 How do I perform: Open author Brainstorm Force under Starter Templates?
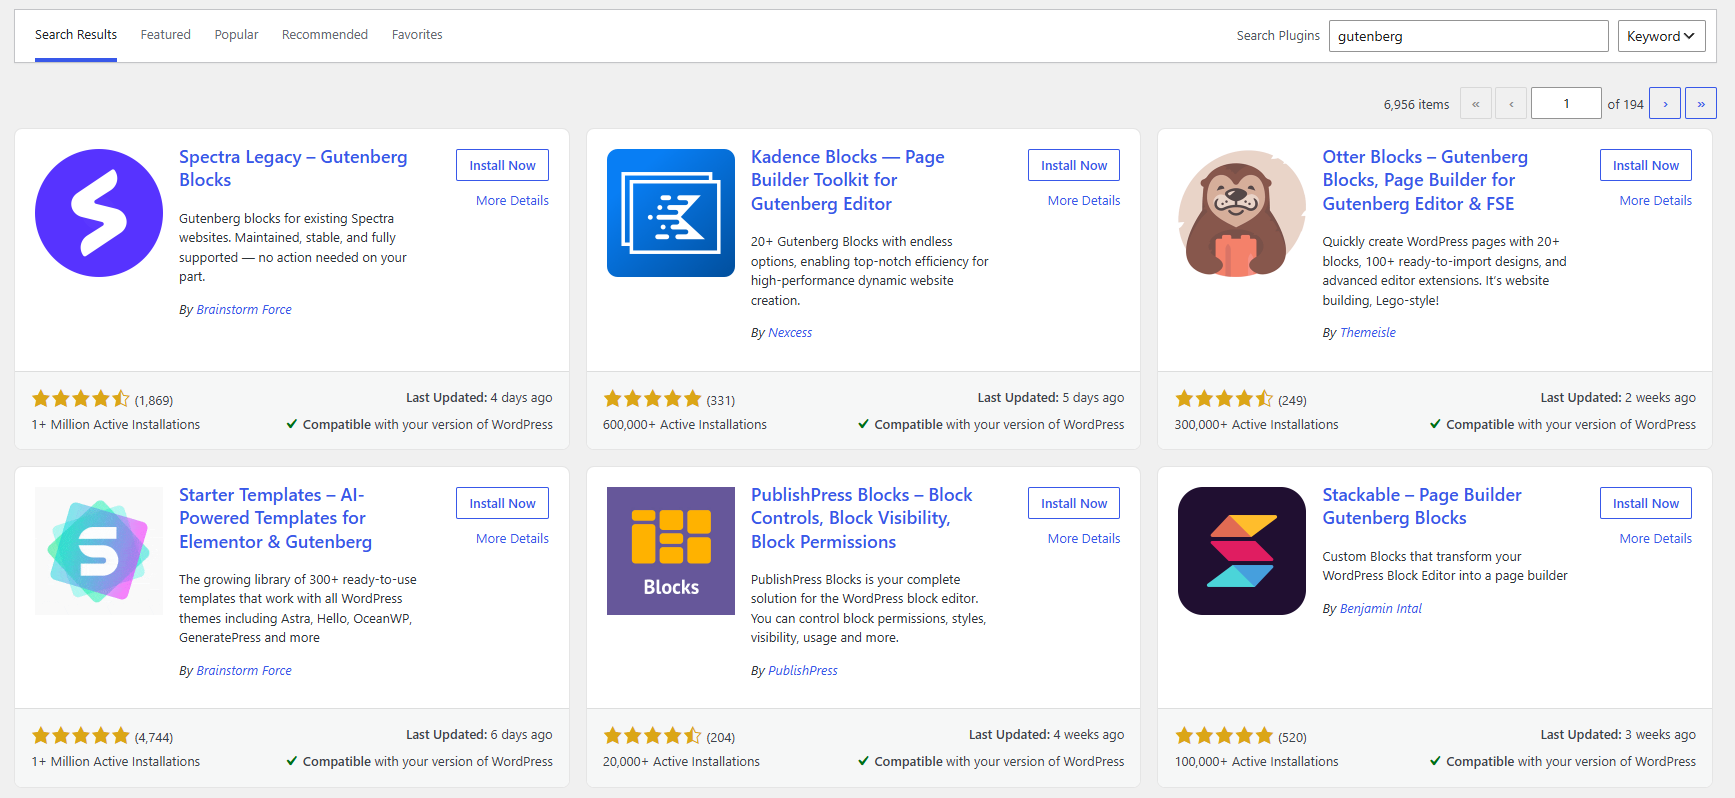tap(244, 671)
